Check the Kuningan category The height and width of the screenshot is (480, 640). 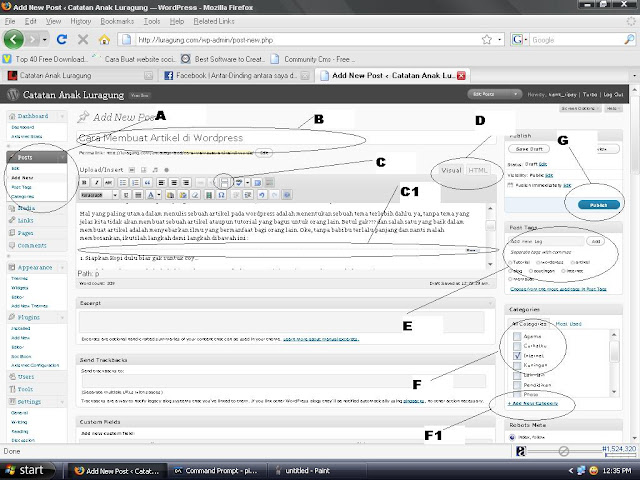[x=517, y=365]
